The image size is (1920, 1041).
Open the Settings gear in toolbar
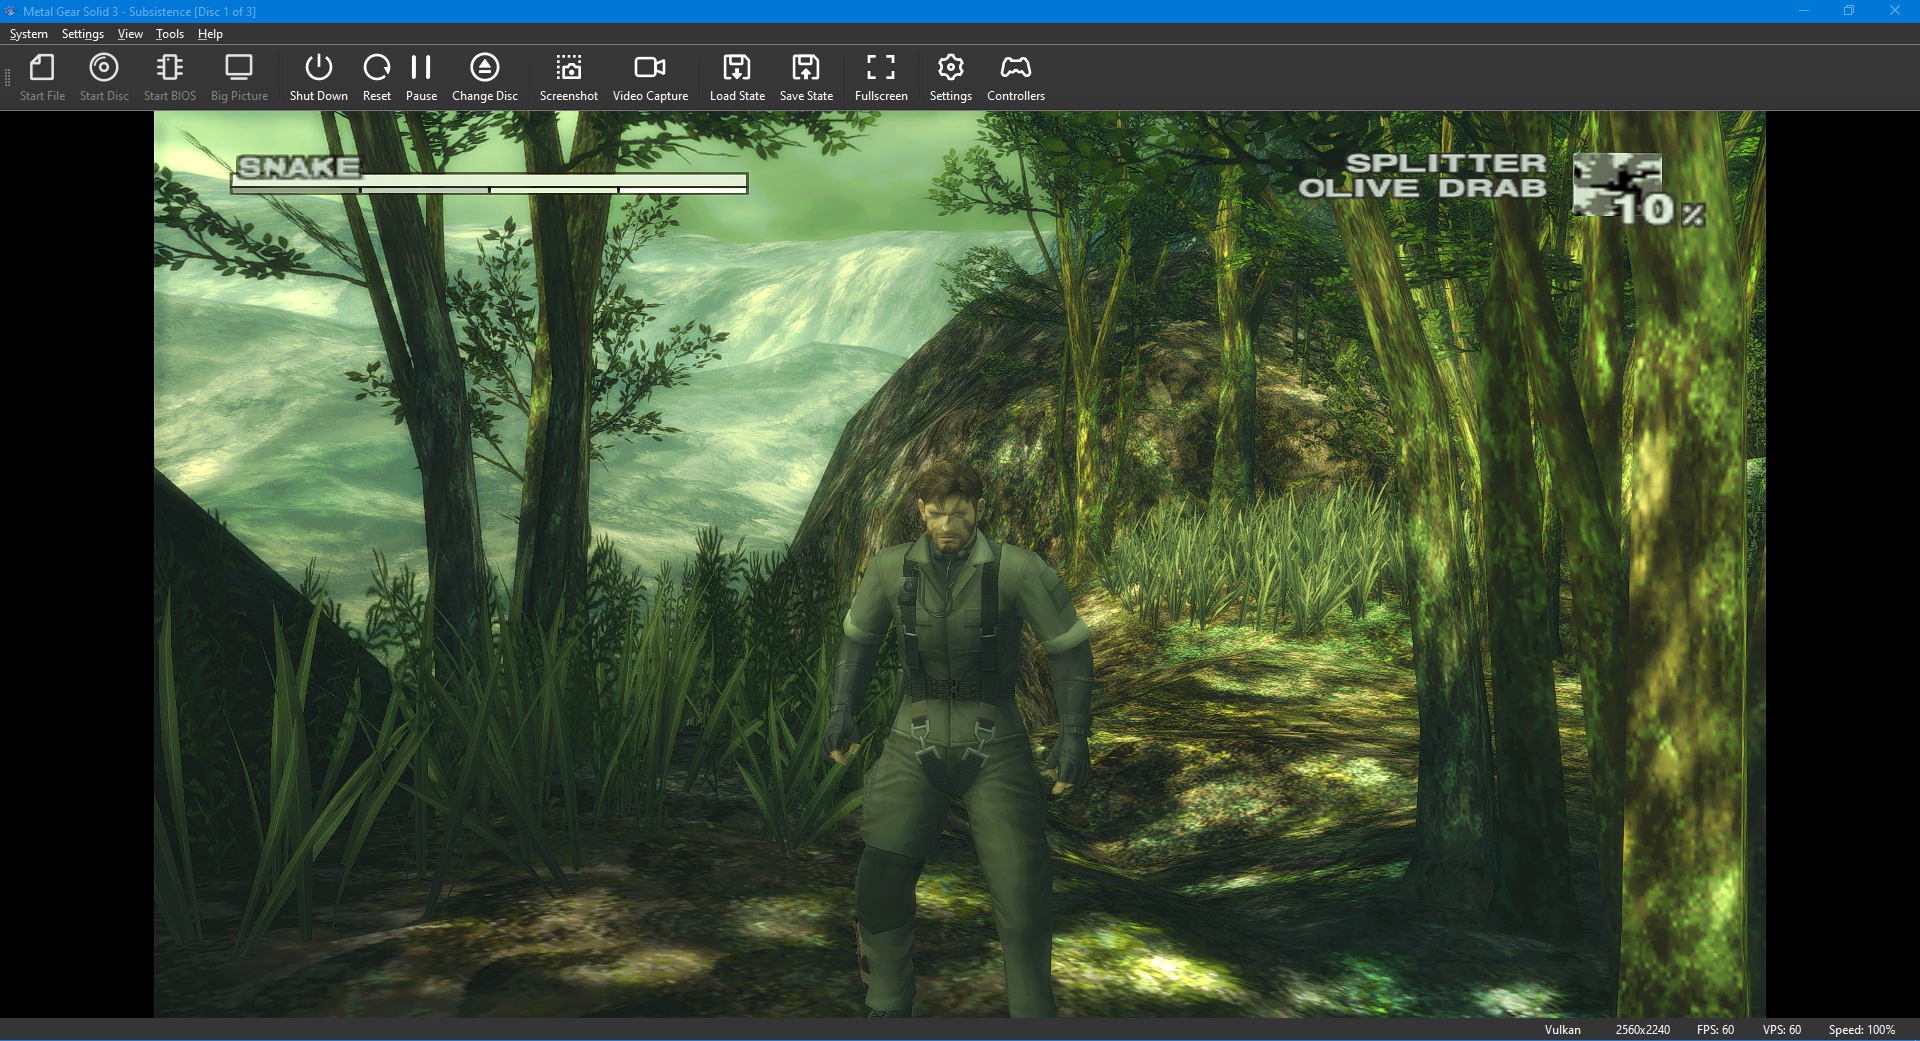coord(950,68)
